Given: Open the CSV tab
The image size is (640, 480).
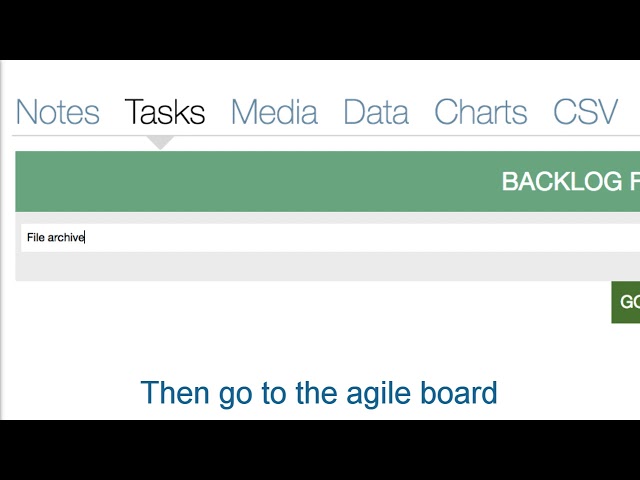Looking at the screenshot, I should pos(585,112).
